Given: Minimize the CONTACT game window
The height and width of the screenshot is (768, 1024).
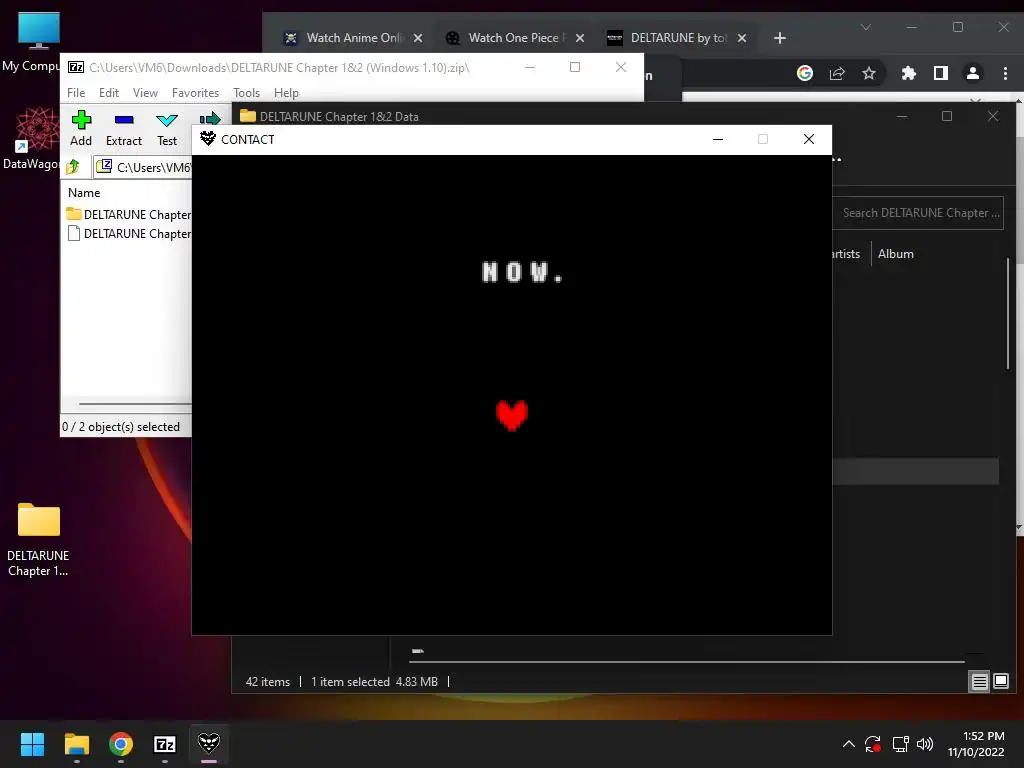Looking at the screenshot, I should pyautogui.click(x=718, y=139).
